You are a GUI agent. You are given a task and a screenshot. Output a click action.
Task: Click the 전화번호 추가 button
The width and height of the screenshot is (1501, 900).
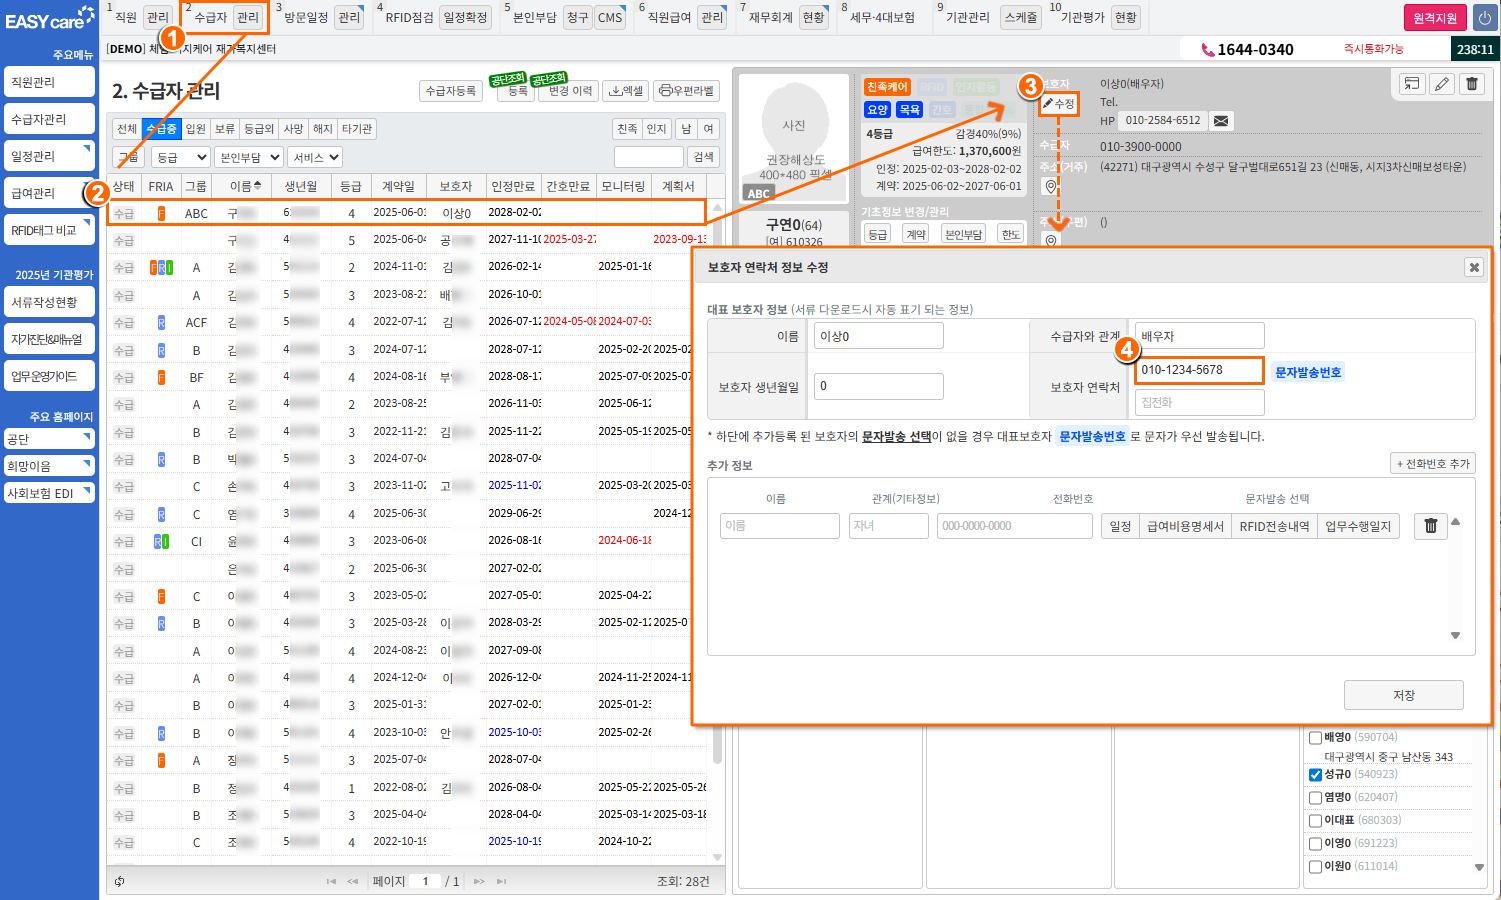point(1433,464)
